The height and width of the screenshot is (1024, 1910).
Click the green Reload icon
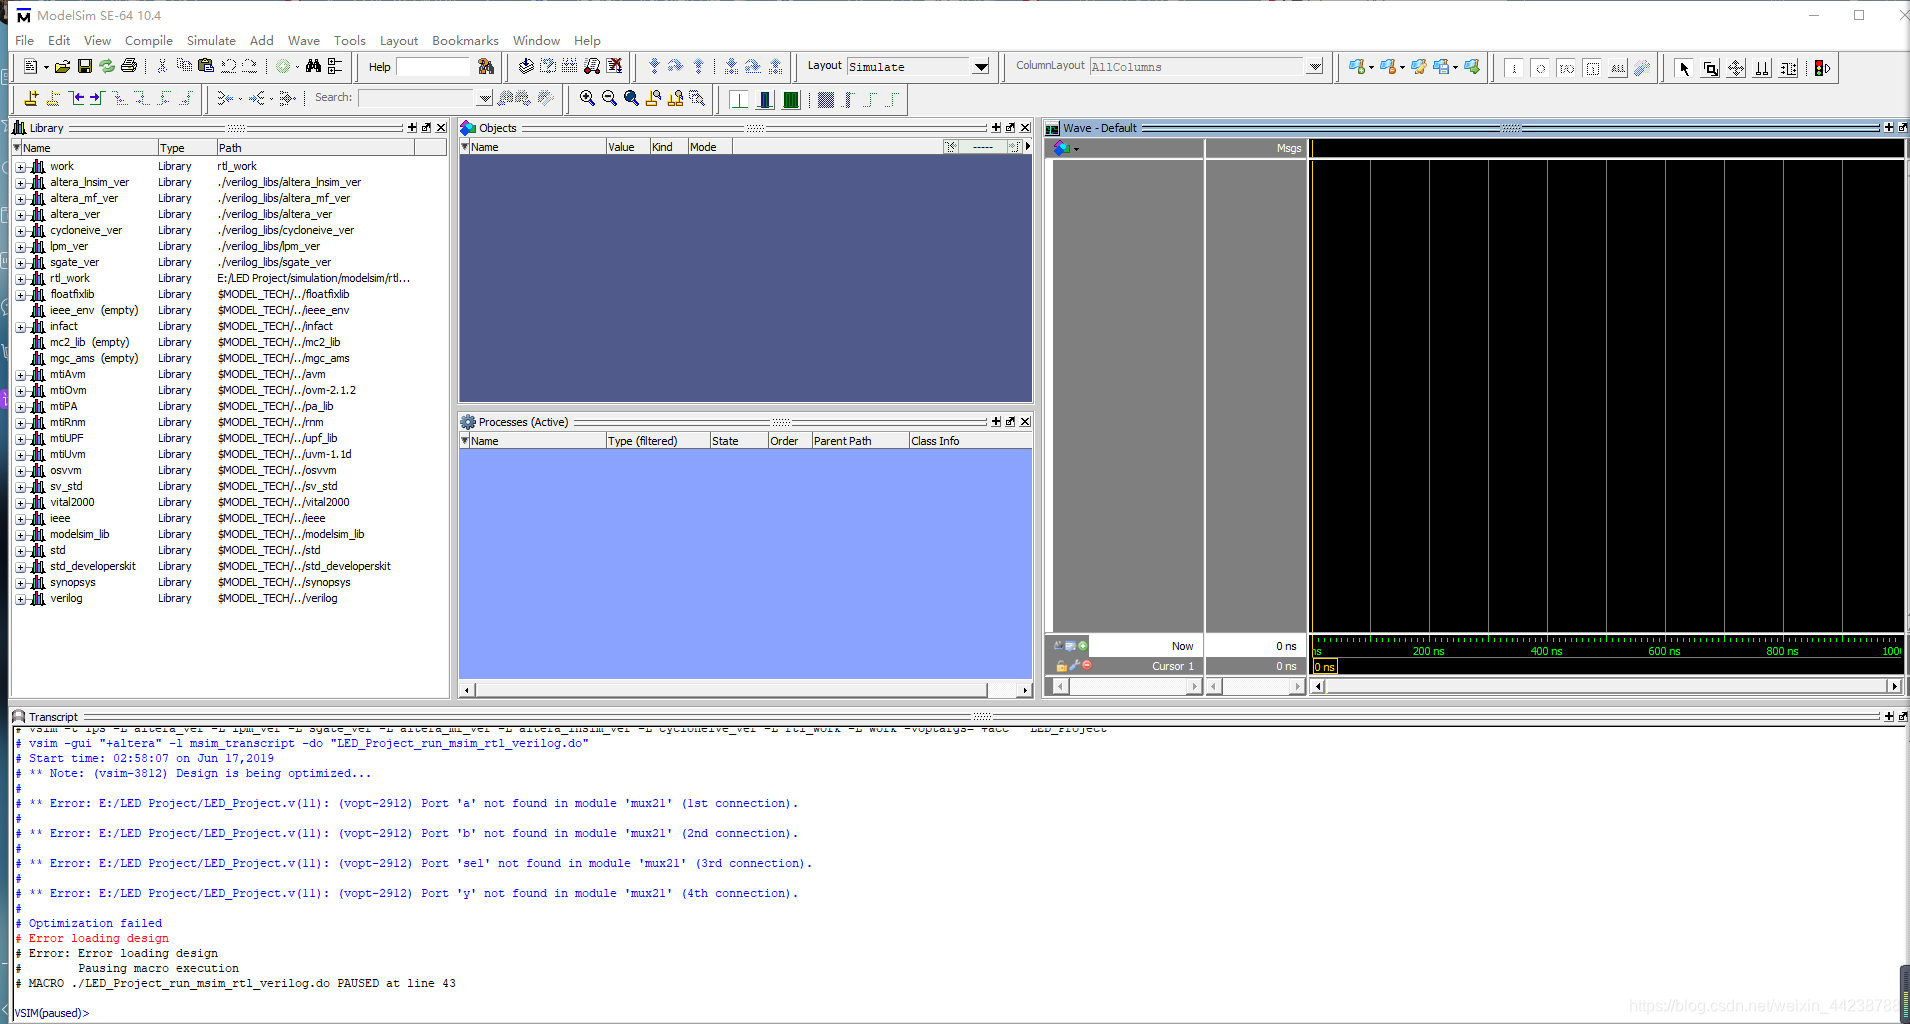tap(106, 67)
